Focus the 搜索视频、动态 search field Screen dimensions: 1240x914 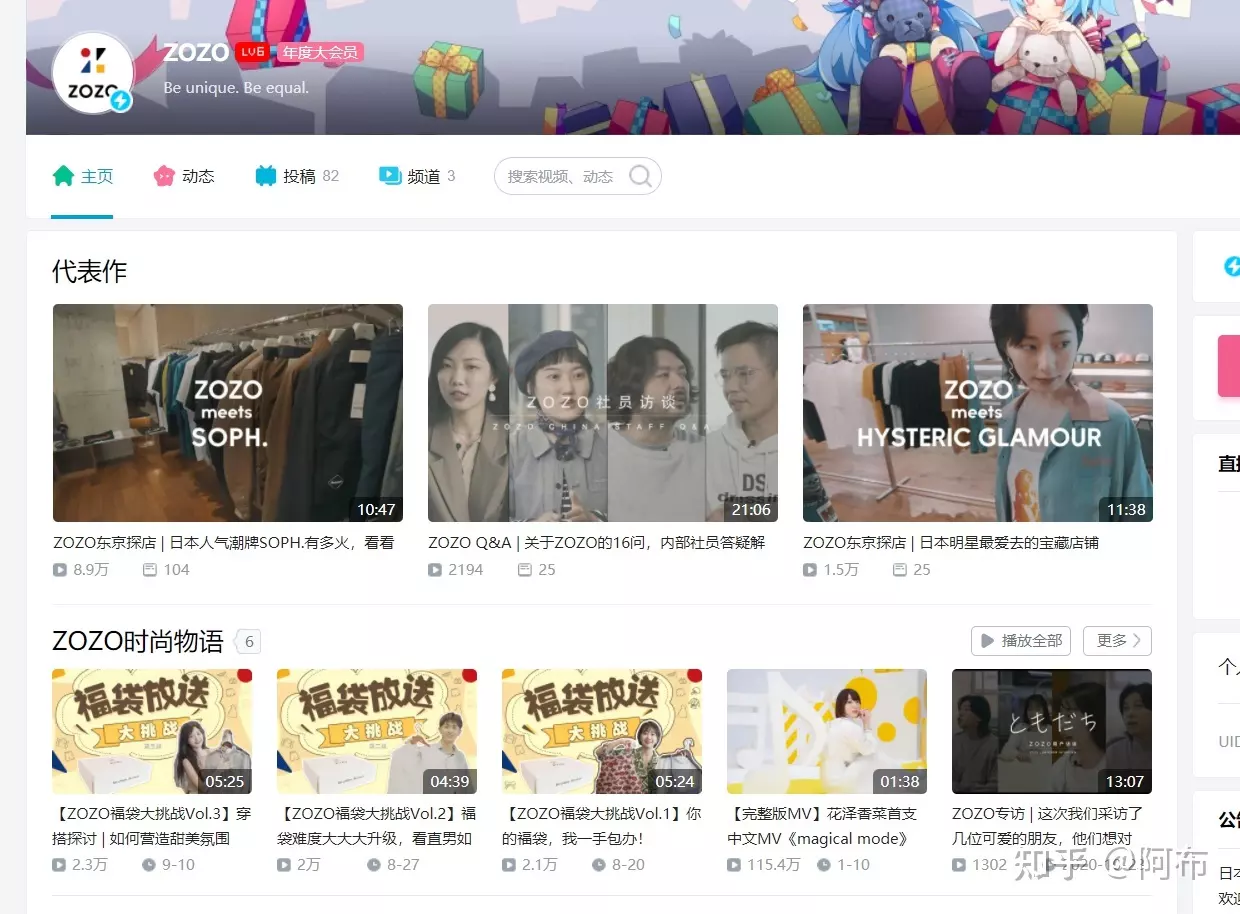(578, 176)
